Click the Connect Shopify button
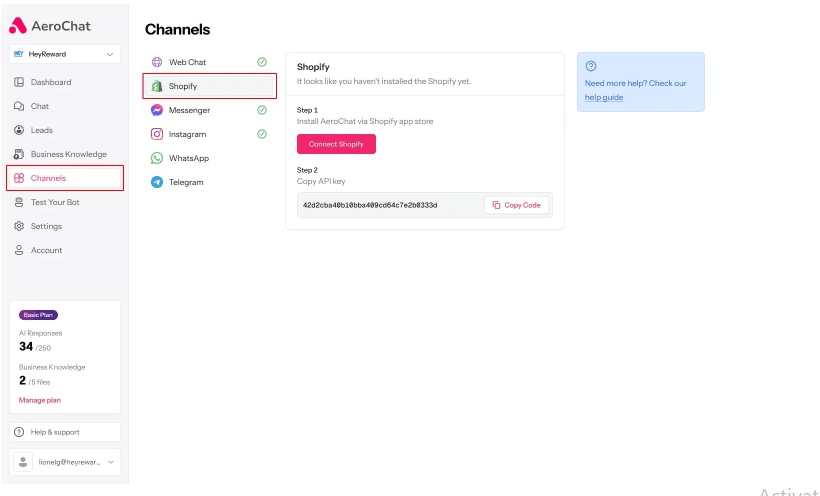Viewport: 820px width, 496px height. (336, 144)
